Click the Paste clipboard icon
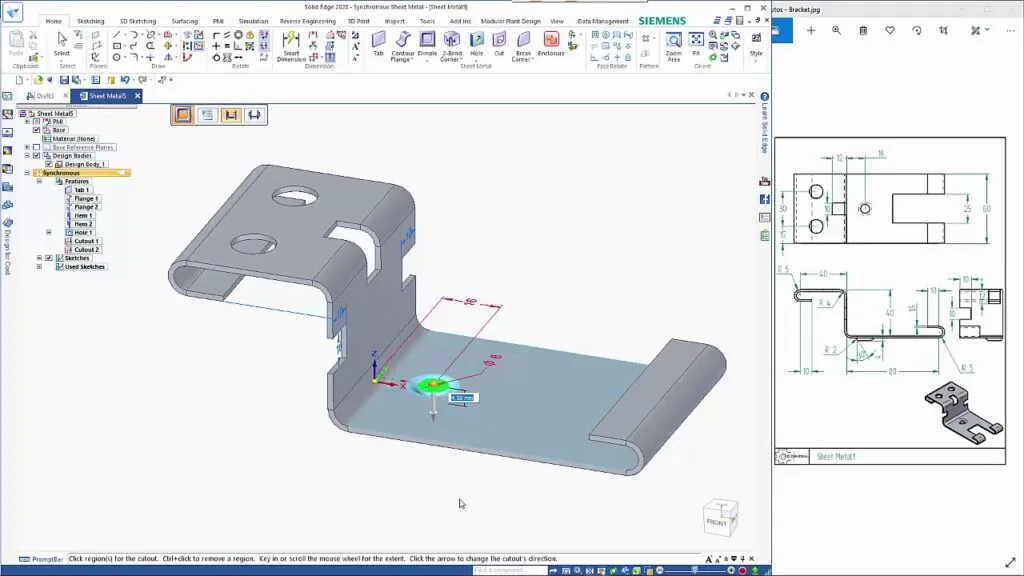 [16, 43]
